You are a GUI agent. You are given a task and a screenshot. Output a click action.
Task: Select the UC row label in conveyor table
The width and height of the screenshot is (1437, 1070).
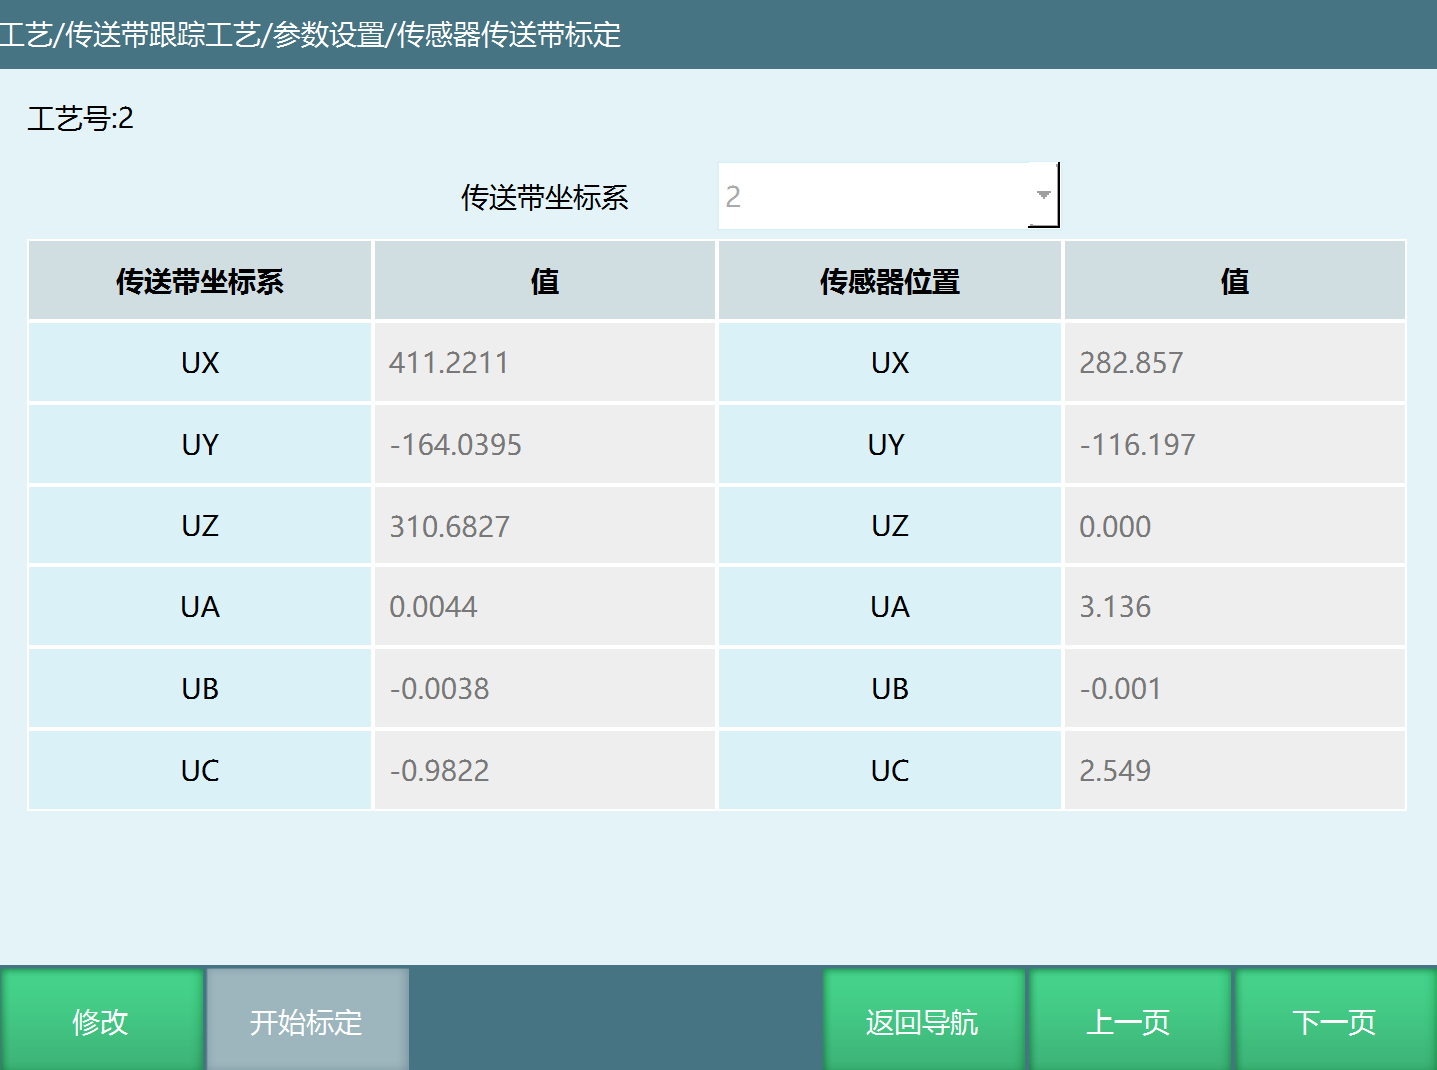[x=199, y=770]
